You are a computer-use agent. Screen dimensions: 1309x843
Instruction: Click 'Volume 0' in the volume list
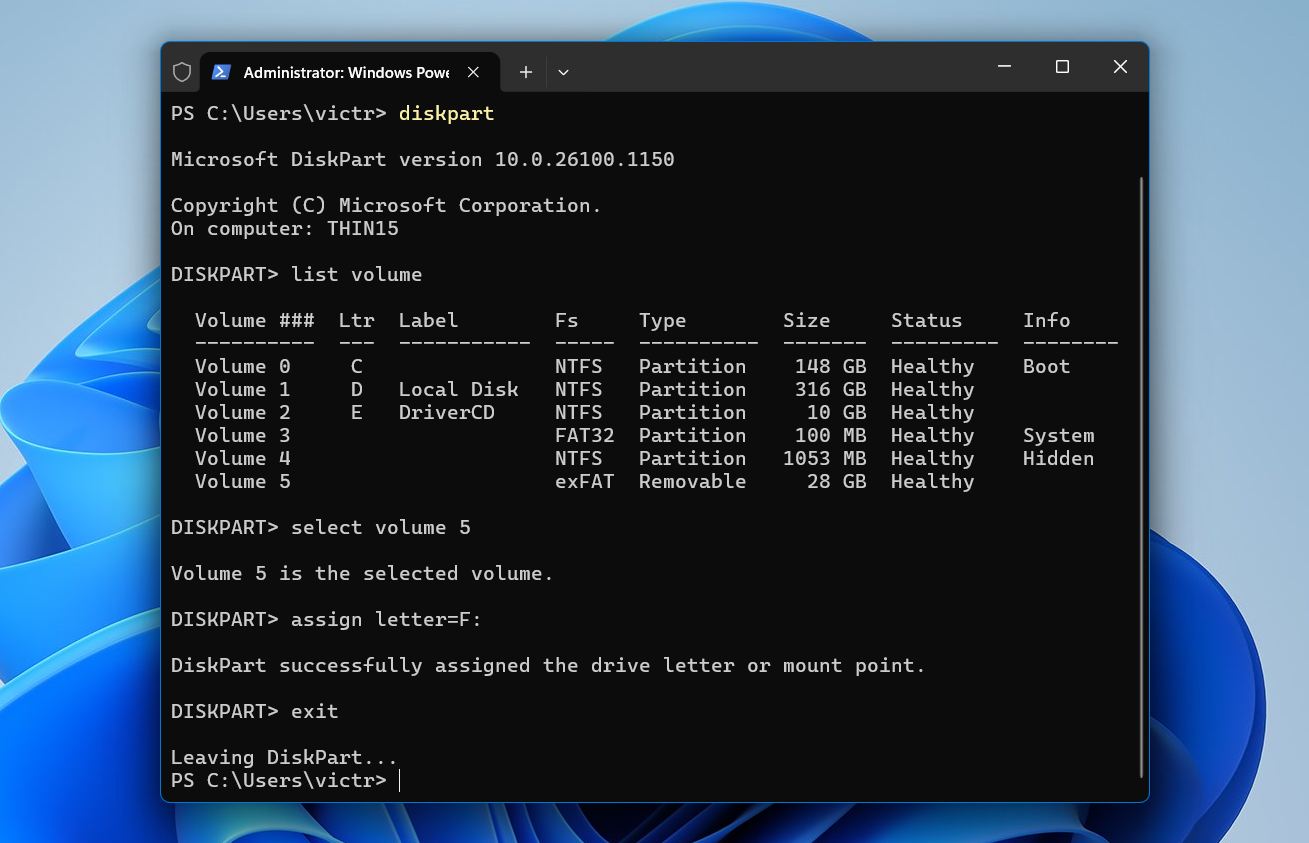pyautogui.click(x=243, y=366)
